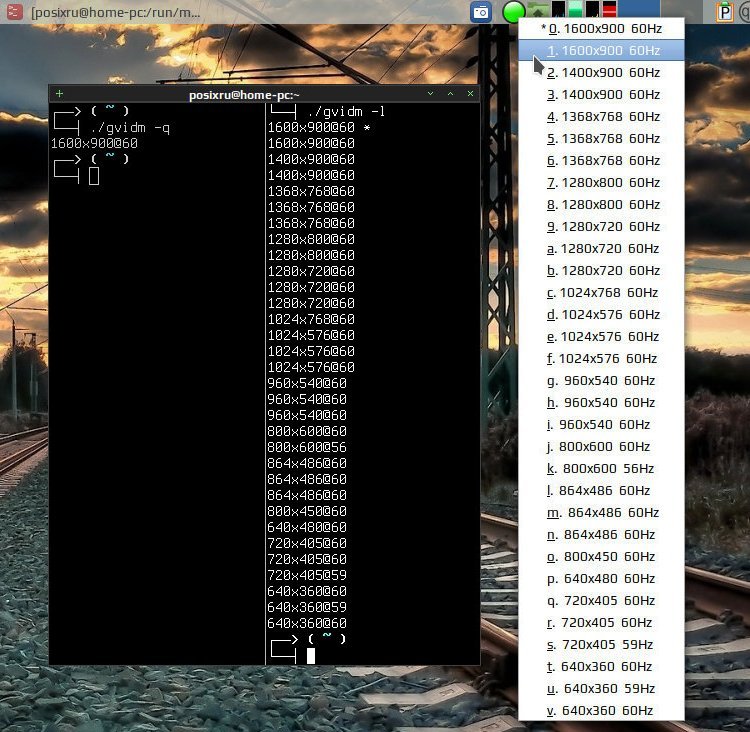
Task: Click the green memory usage monitor
Action: (x=575, y=9)
